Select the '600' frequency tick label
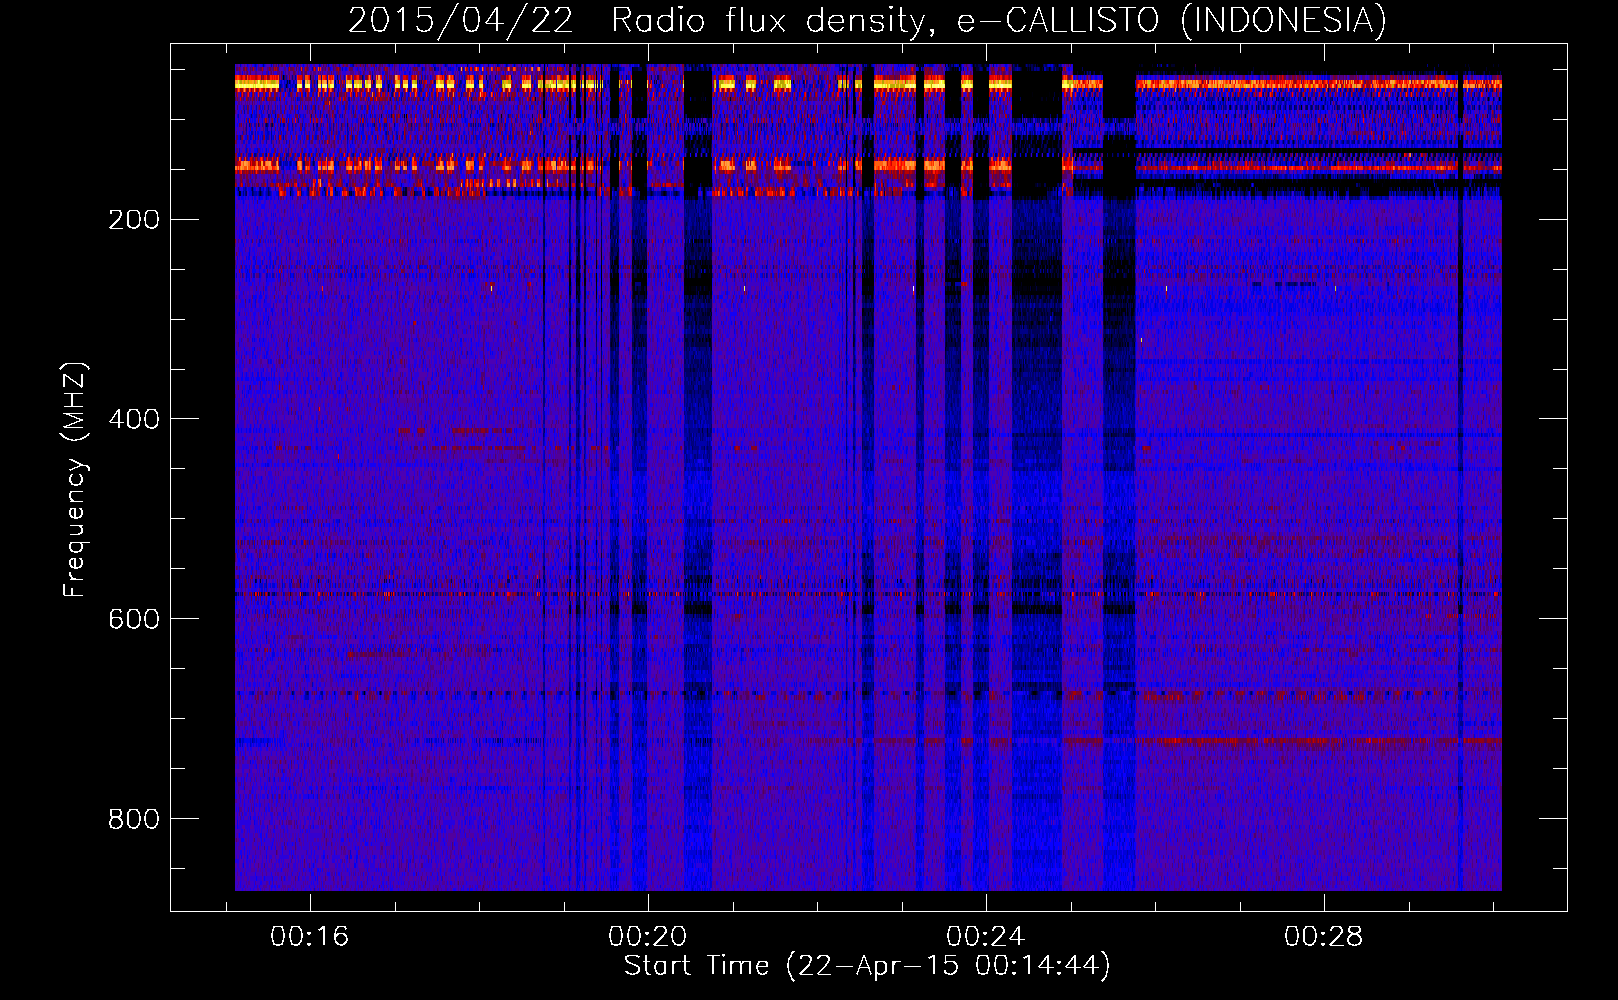The width and height of the screenshot is (1618, 1000). 134,619
